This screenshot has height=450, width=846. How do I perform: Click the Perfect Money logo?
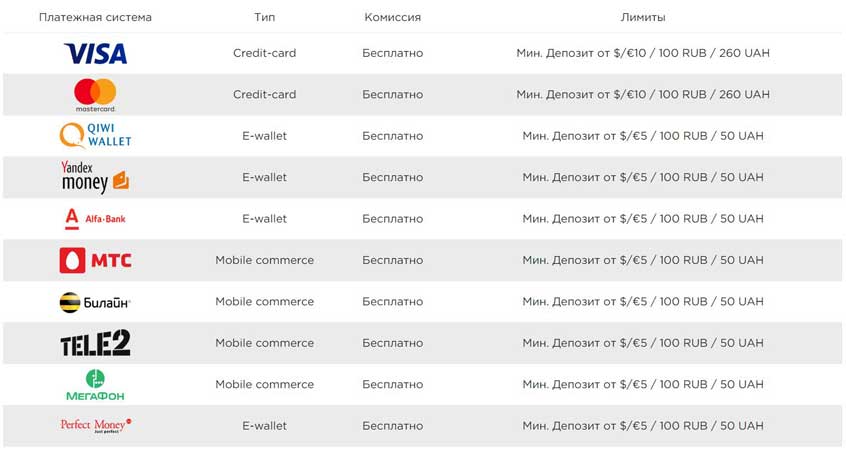click(95, 426)
